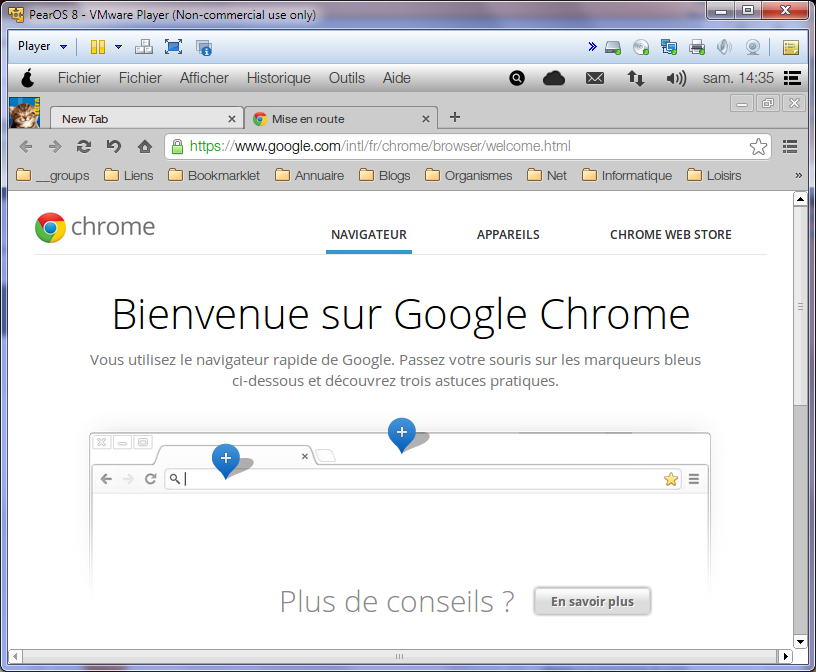Open the Chrome hamburger menu
The width and height of the screenshot is (816, 672).
[x=790, y=147]
